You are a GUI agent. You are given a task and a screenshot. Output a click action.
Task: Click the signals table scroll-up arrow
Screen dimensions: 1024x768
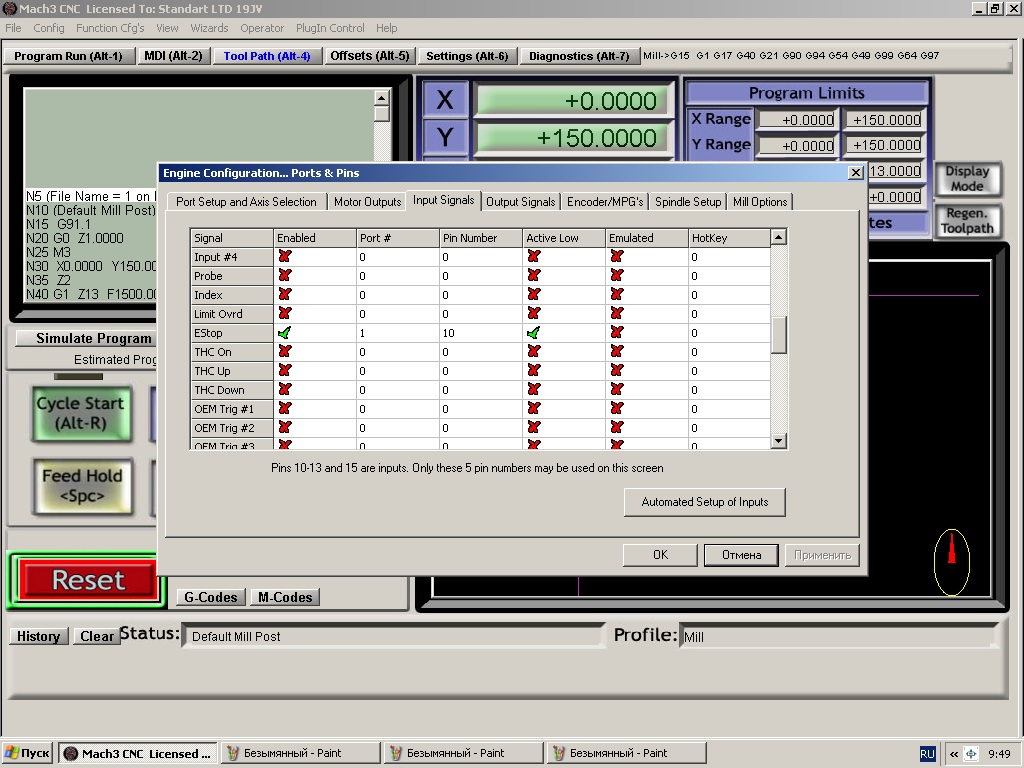778,237
